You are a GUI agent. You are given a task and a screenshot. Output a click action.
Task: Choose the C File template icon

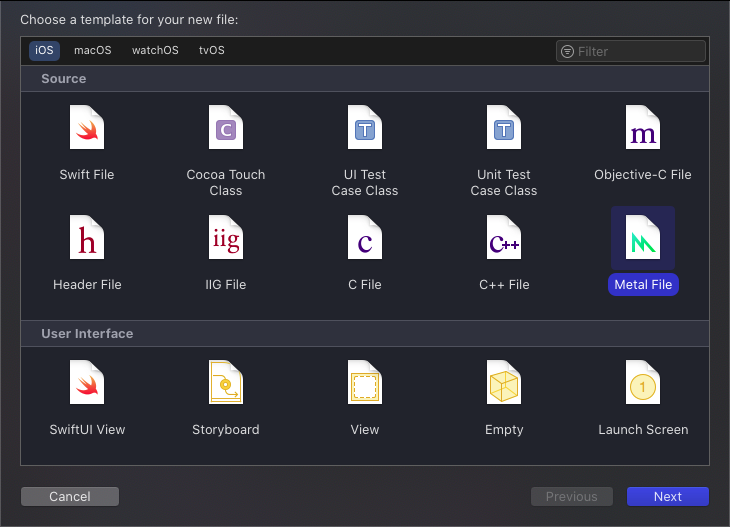click(365, 237)
